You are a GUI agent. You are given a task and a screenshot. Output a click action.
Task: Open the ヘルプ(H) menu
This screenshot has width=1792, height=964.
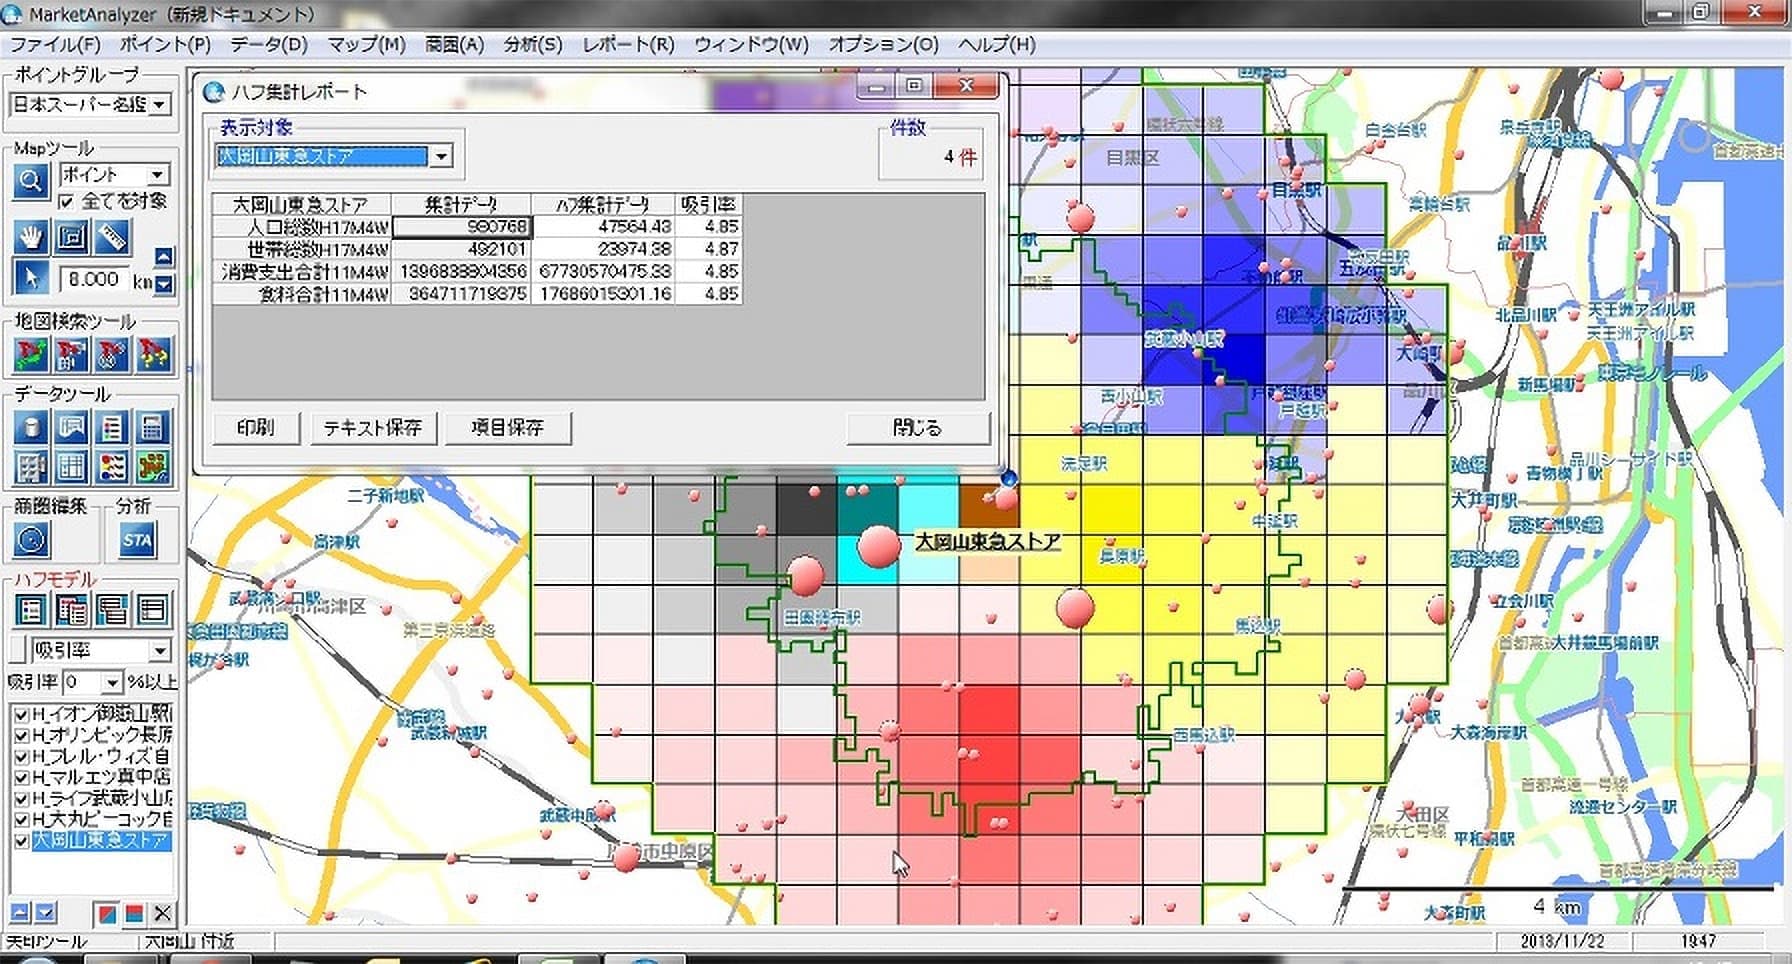pyautogui.click(x=996, y=44)
